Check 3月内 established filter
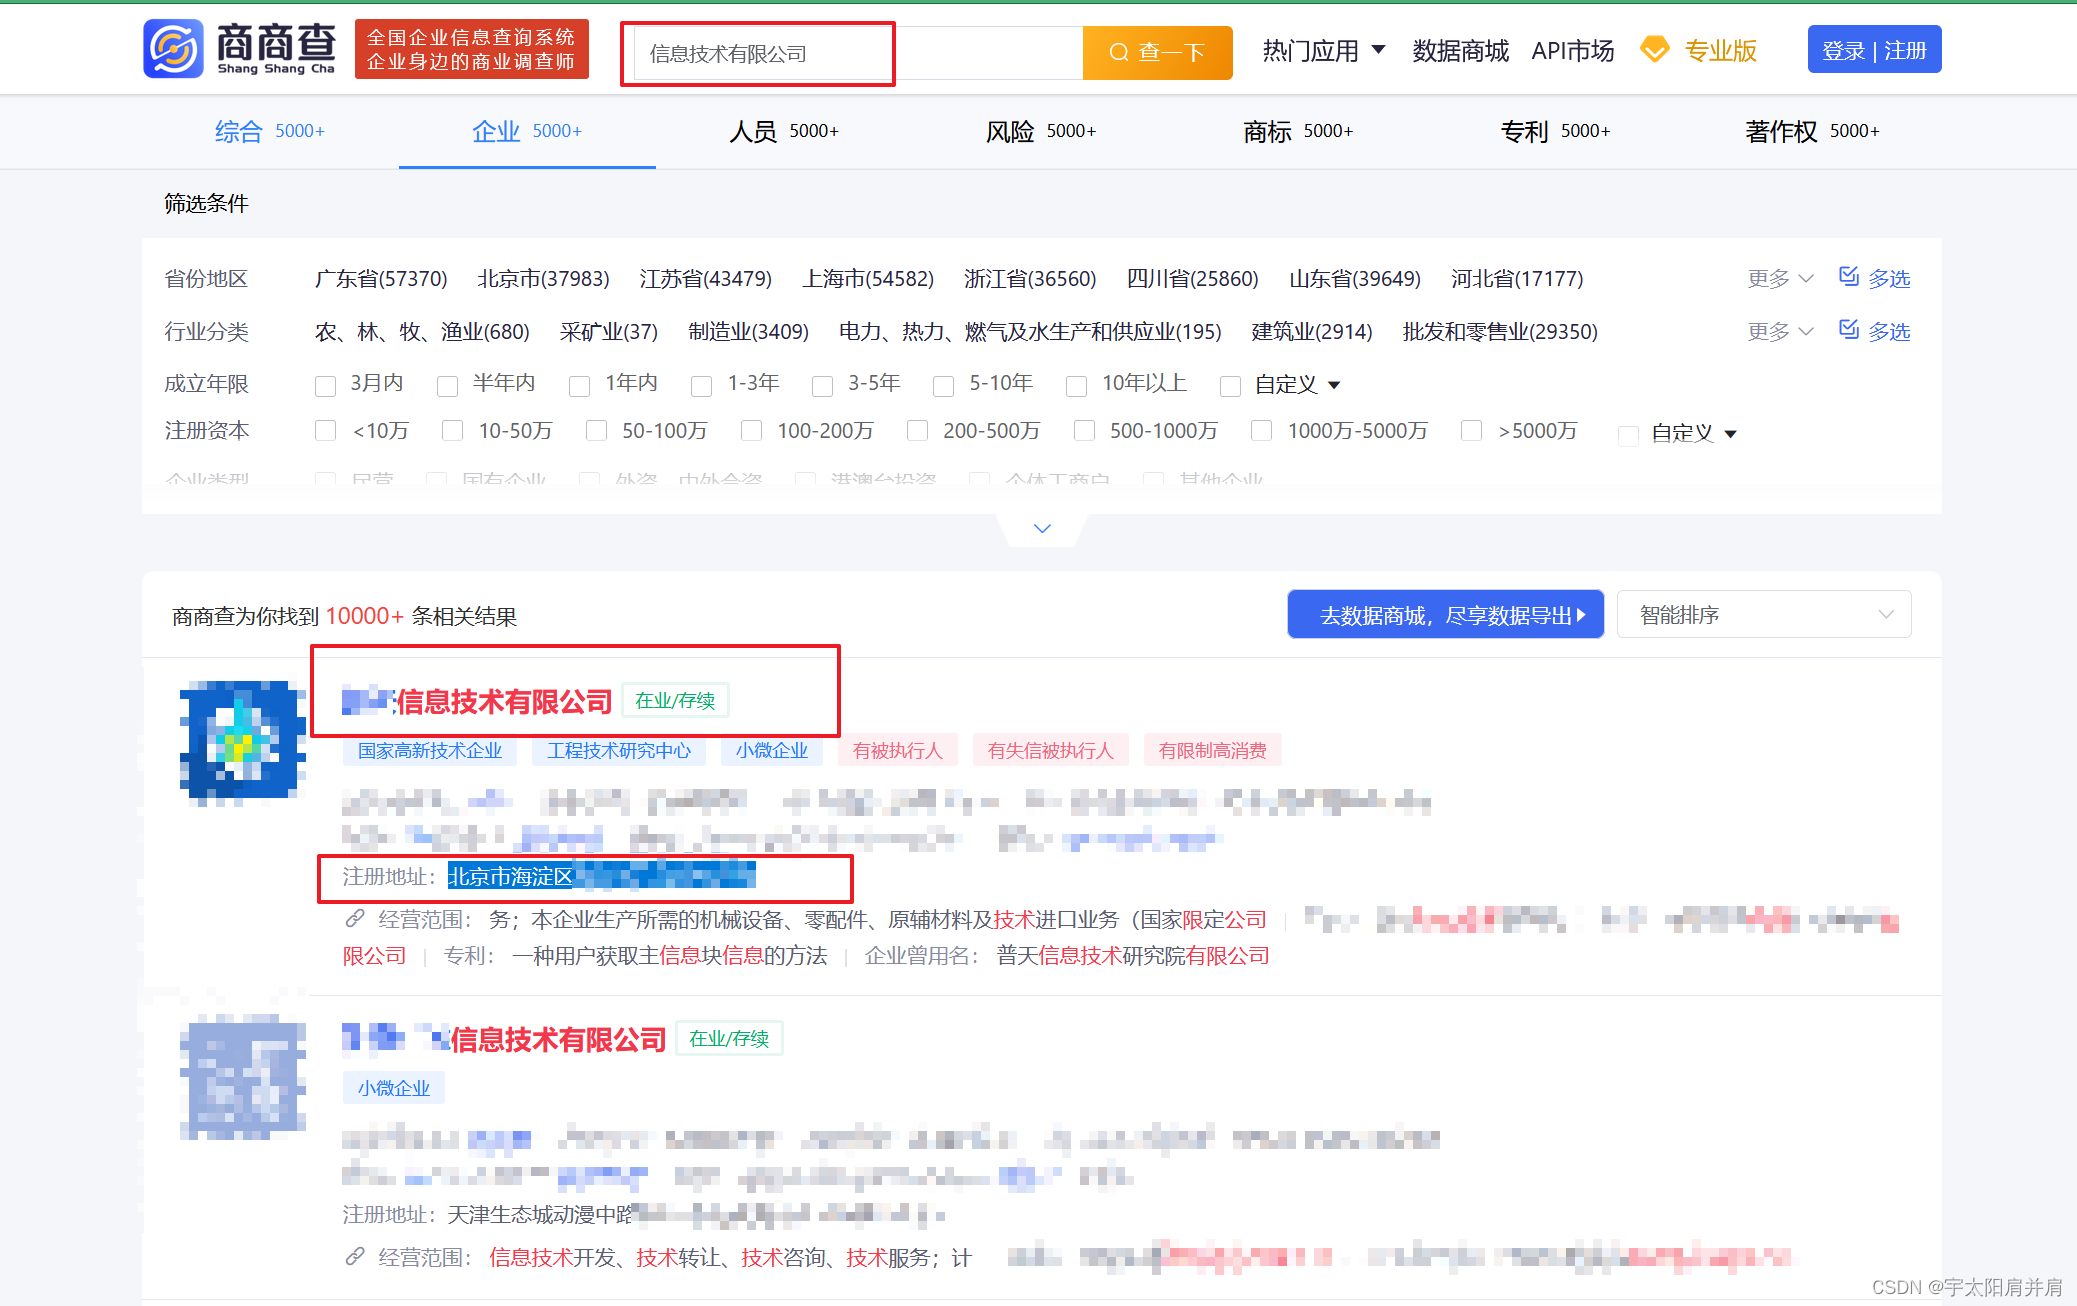The image size is (2077, 1306). point(325,385)
